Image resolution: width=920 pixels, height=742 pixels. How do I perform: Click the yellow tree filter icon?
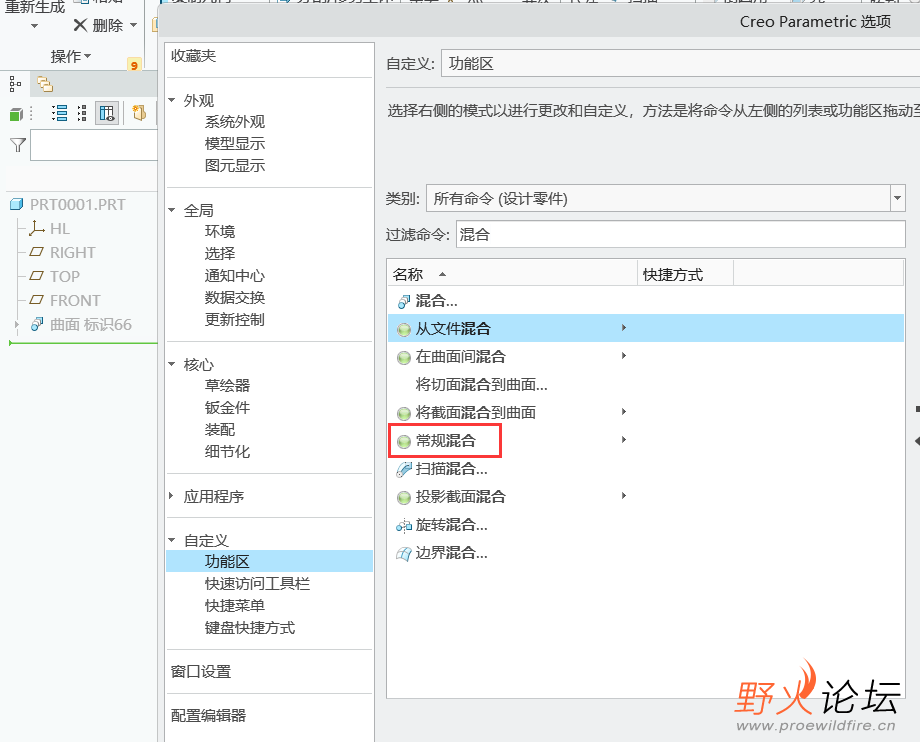139,113
